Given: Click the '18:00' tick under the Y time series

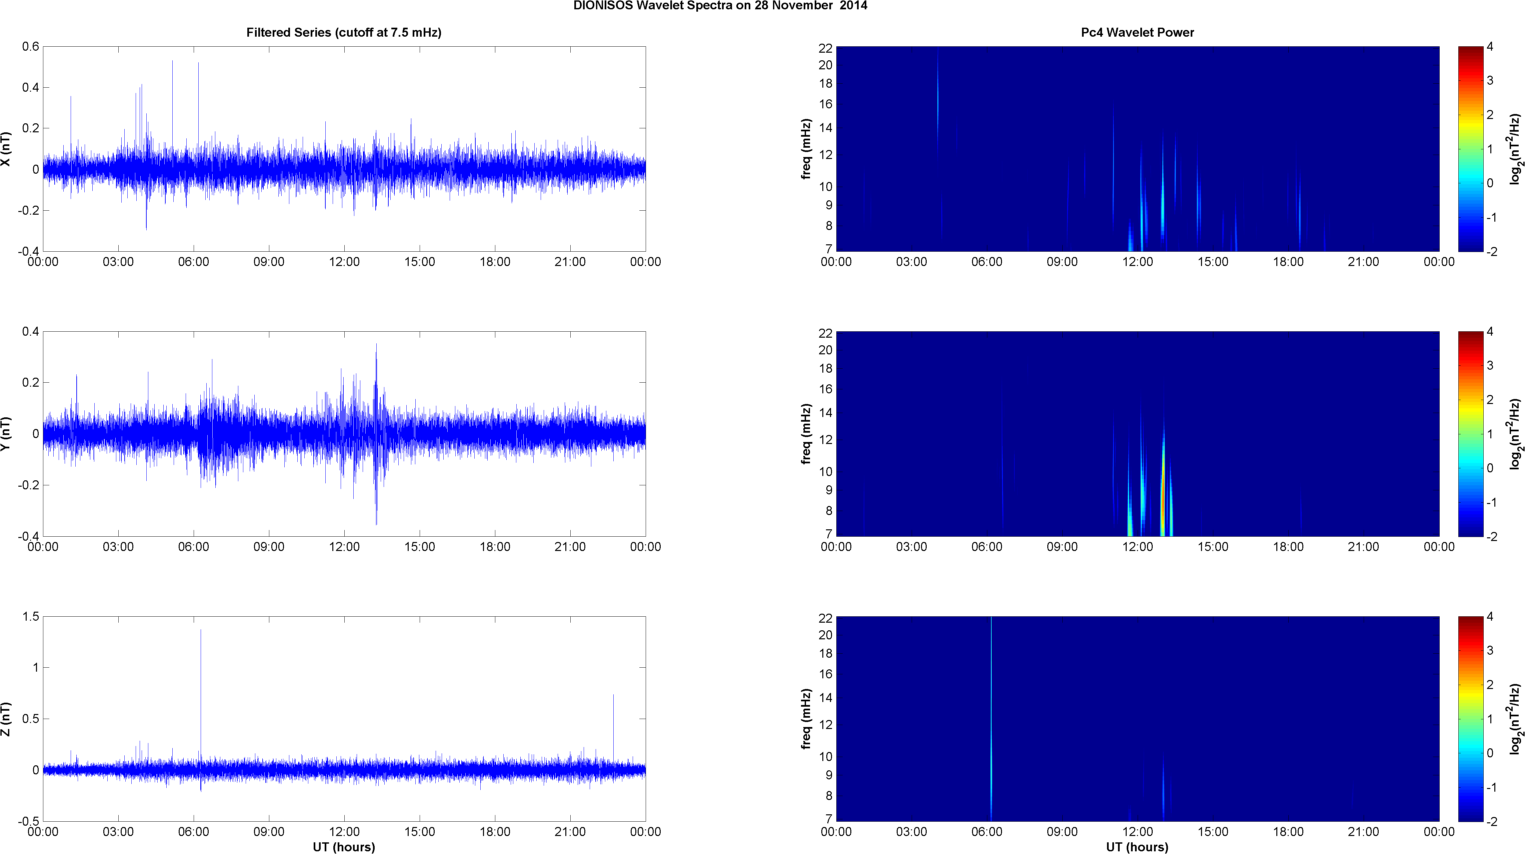Looking at the screenshot, I should coord(495,547).
